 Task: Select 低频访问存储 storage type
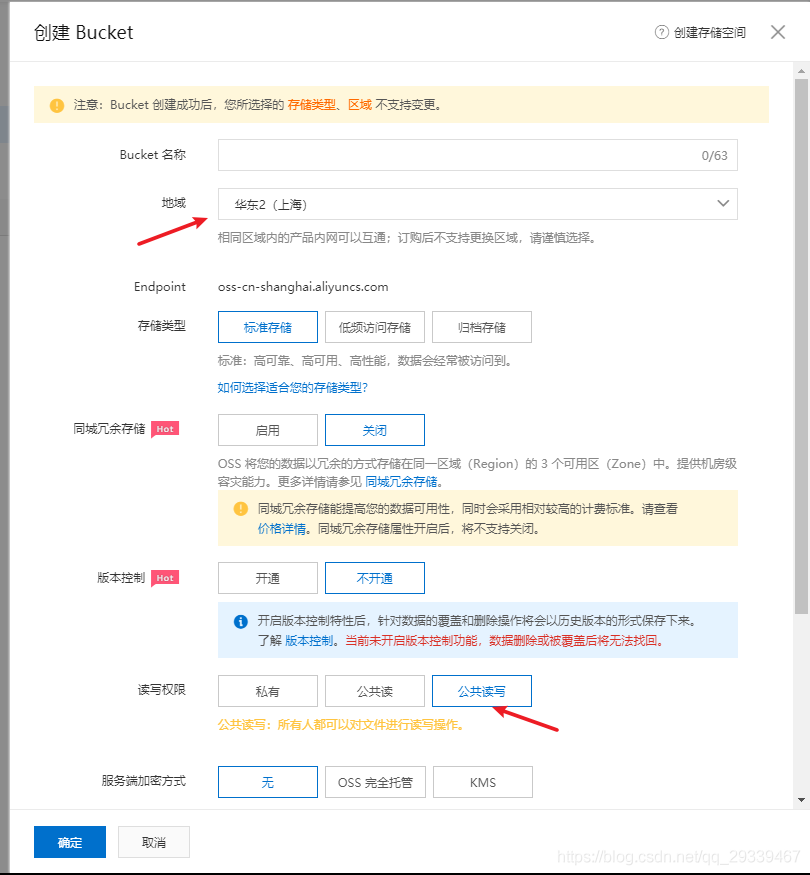[375, 327]
